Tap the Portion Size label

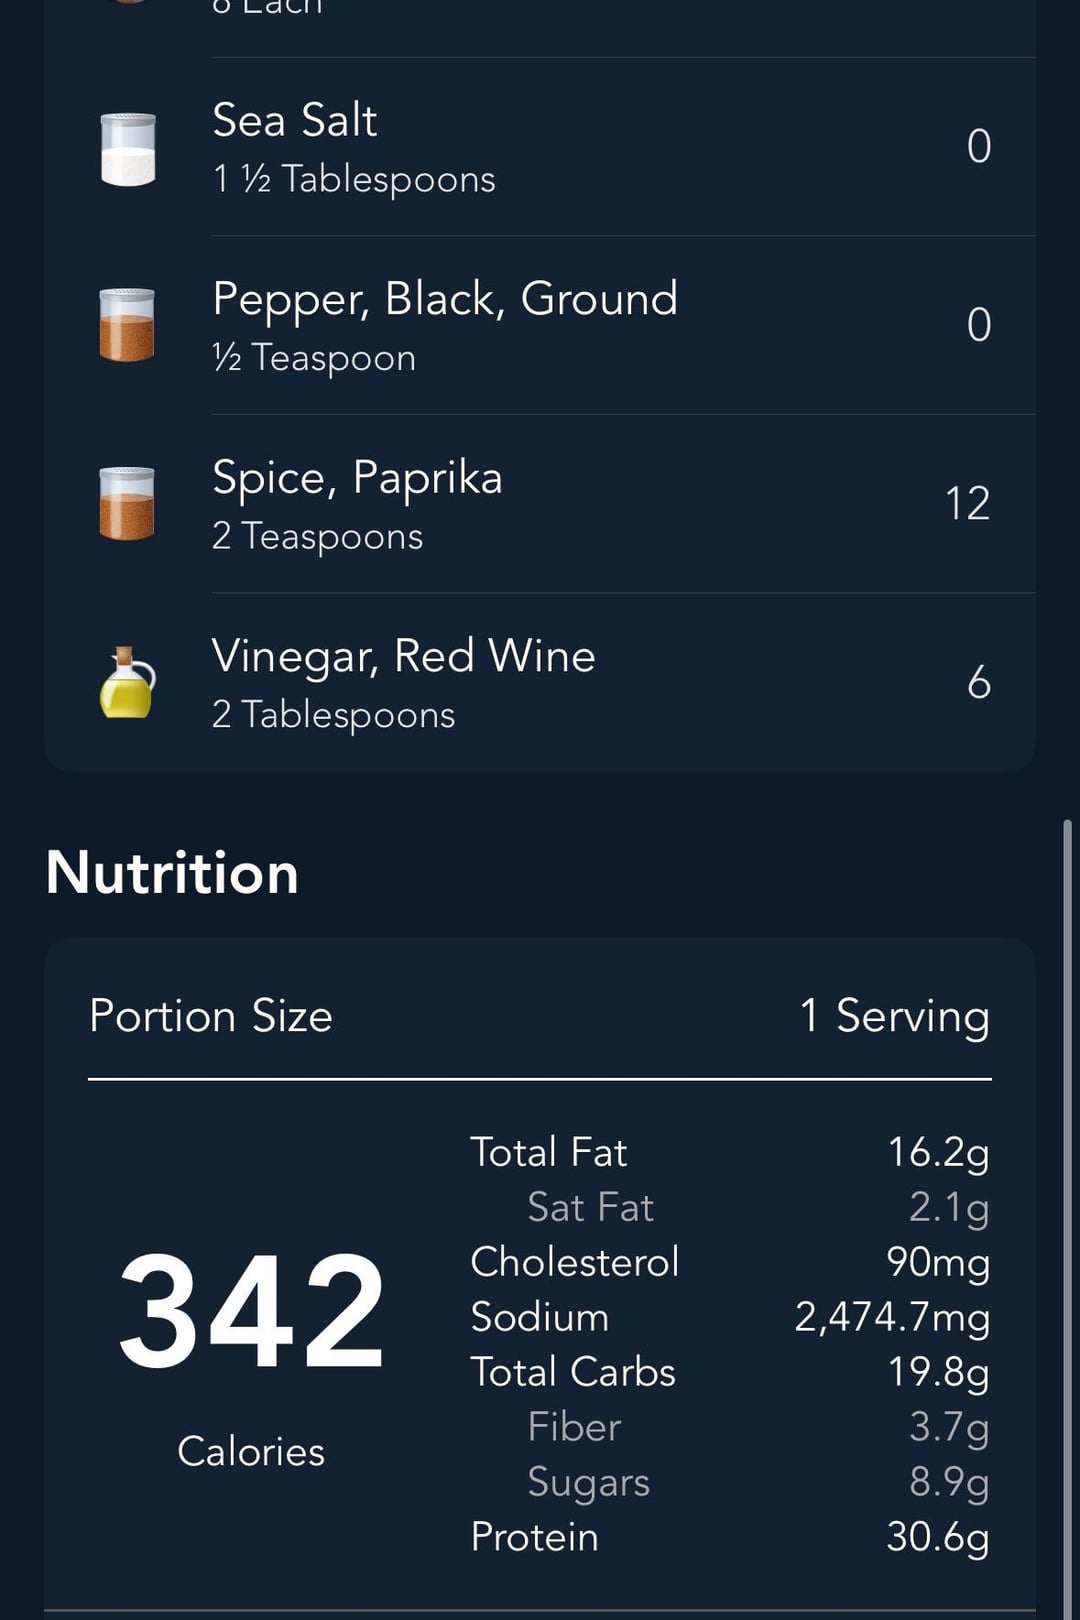click(211, 1016)
